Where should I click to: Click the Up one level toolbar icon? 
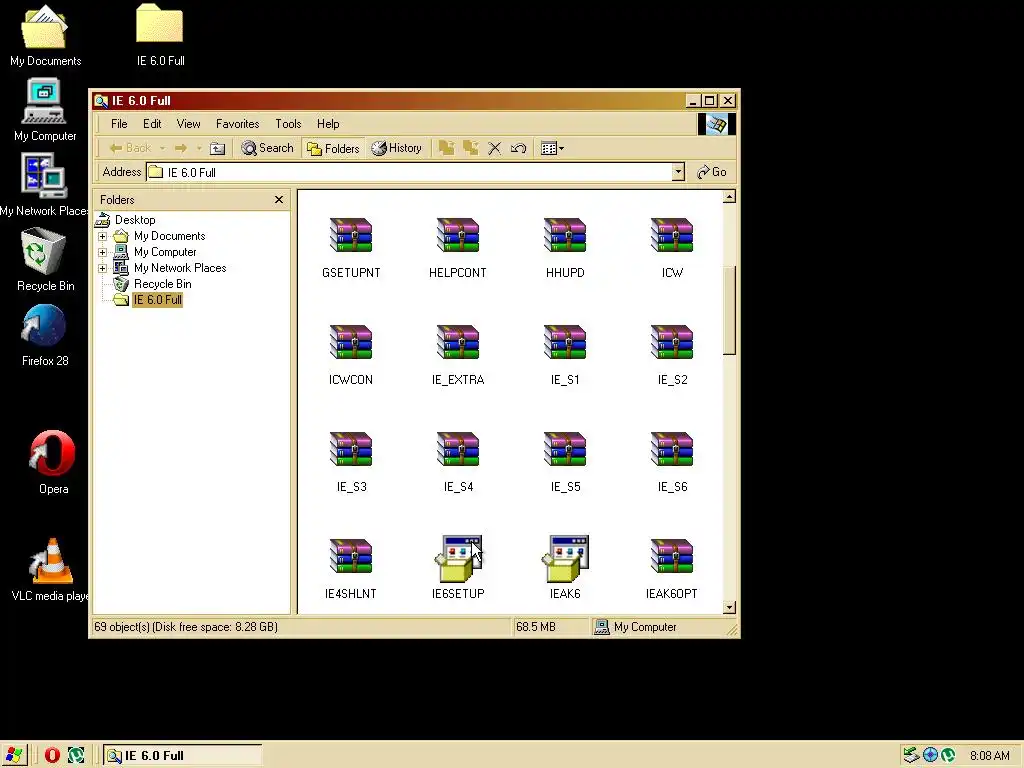217,148
